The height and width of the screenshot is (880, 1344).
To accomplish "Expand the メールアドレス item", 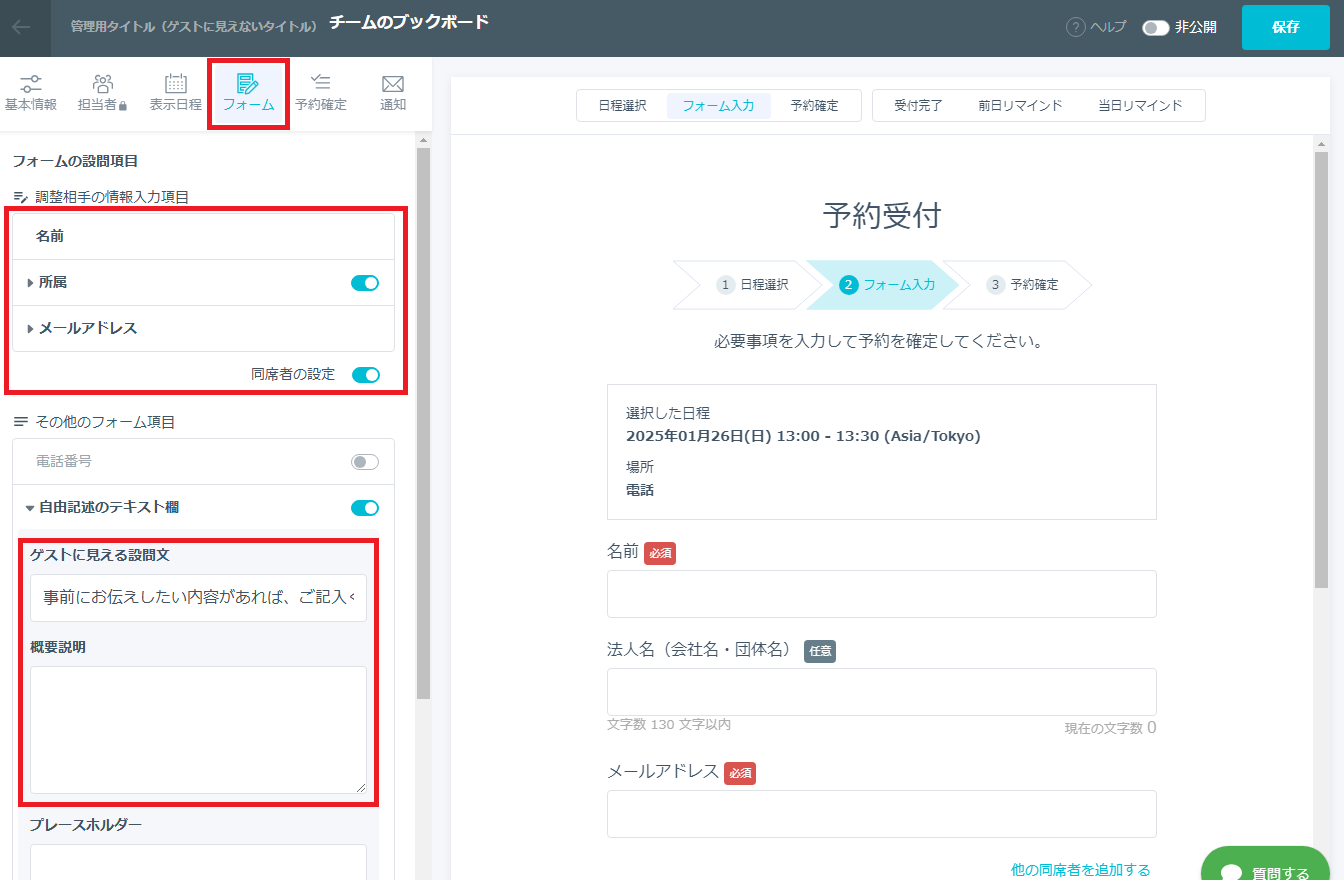I will [x=31, y=329].
